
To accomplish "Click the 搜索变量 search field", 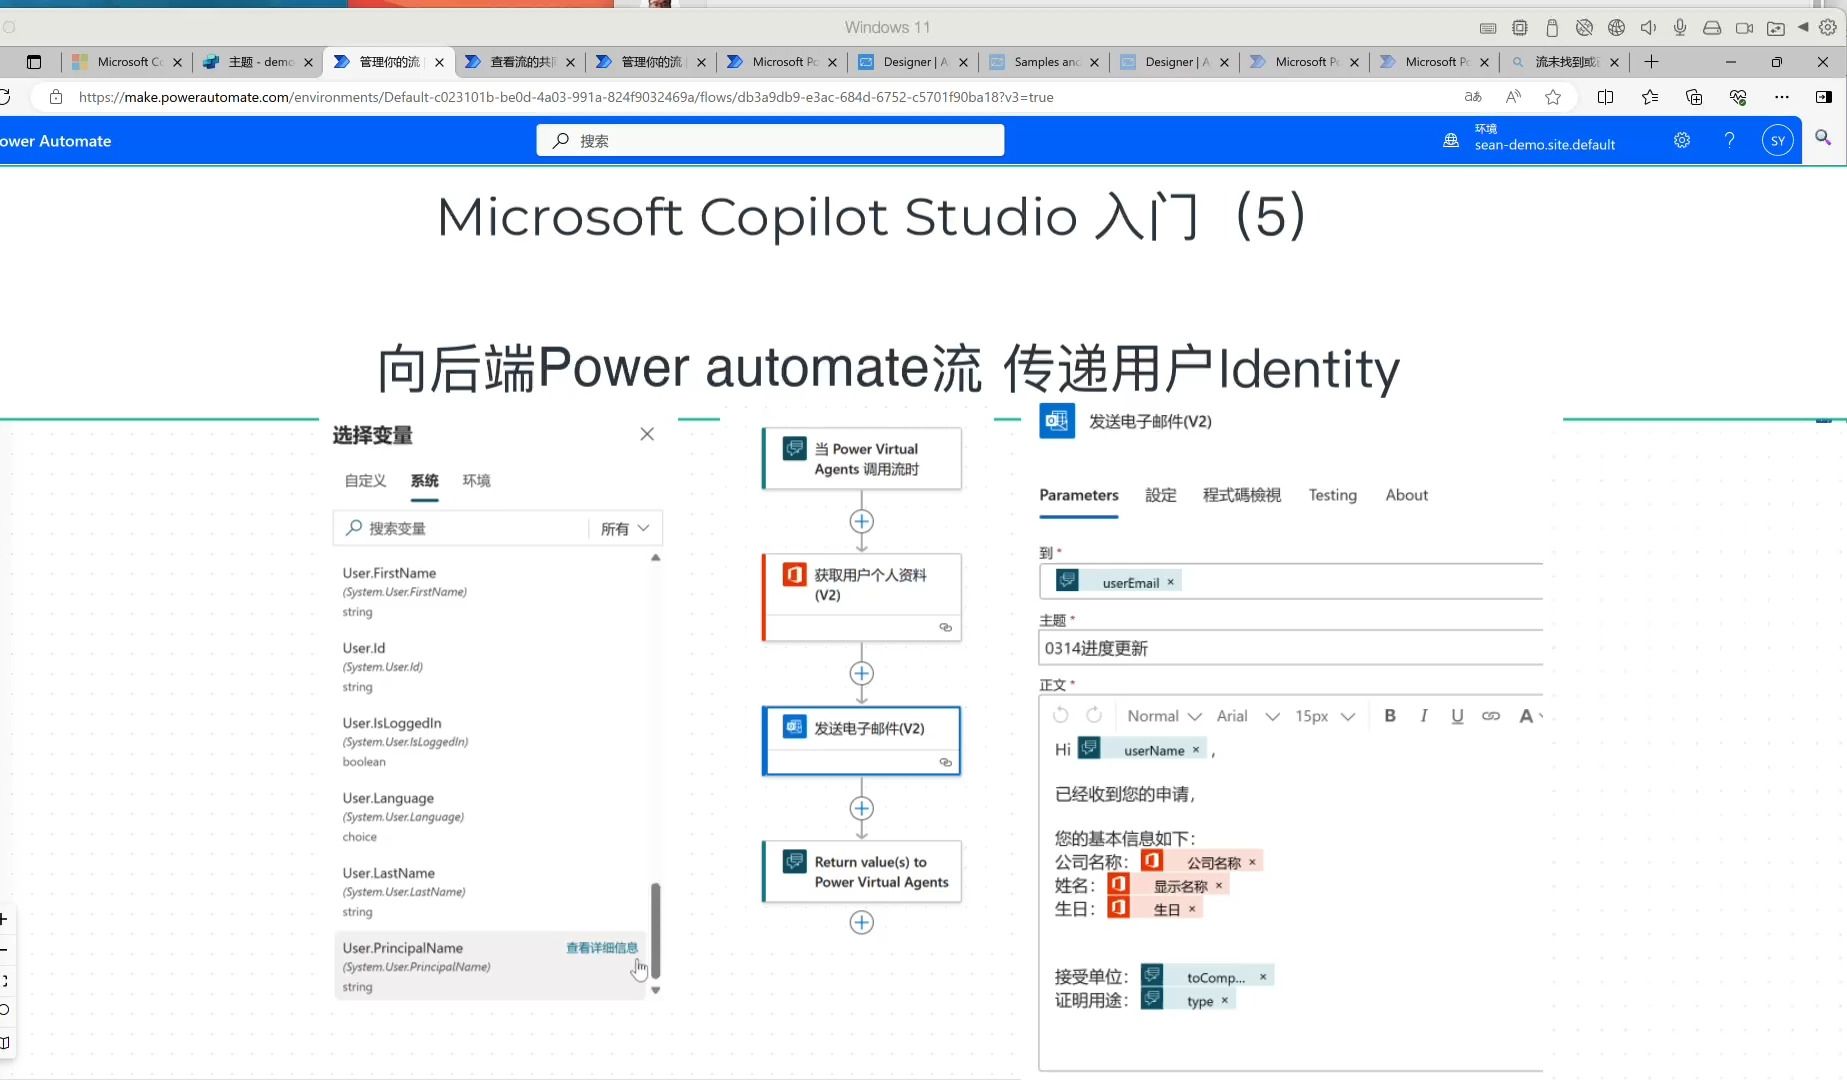I will coord(462,528).
